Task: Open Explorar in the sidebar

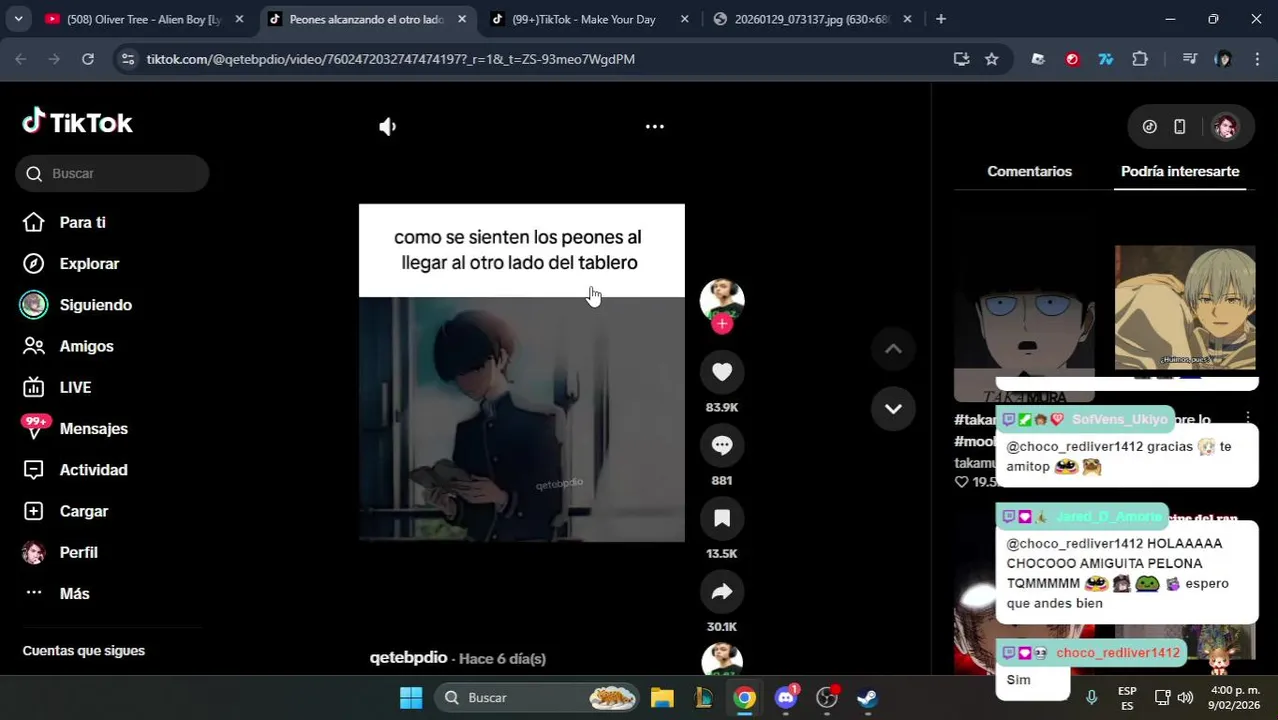Action: pyautogui.click(x=89, y=264)
